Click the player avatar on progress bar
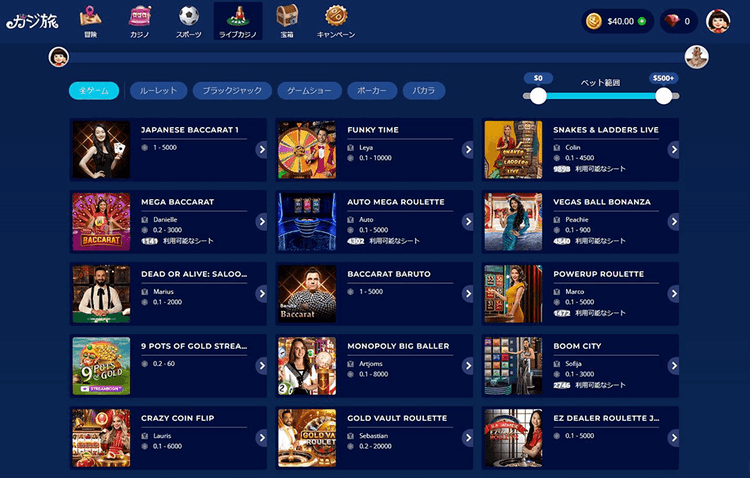 point(59,57)
